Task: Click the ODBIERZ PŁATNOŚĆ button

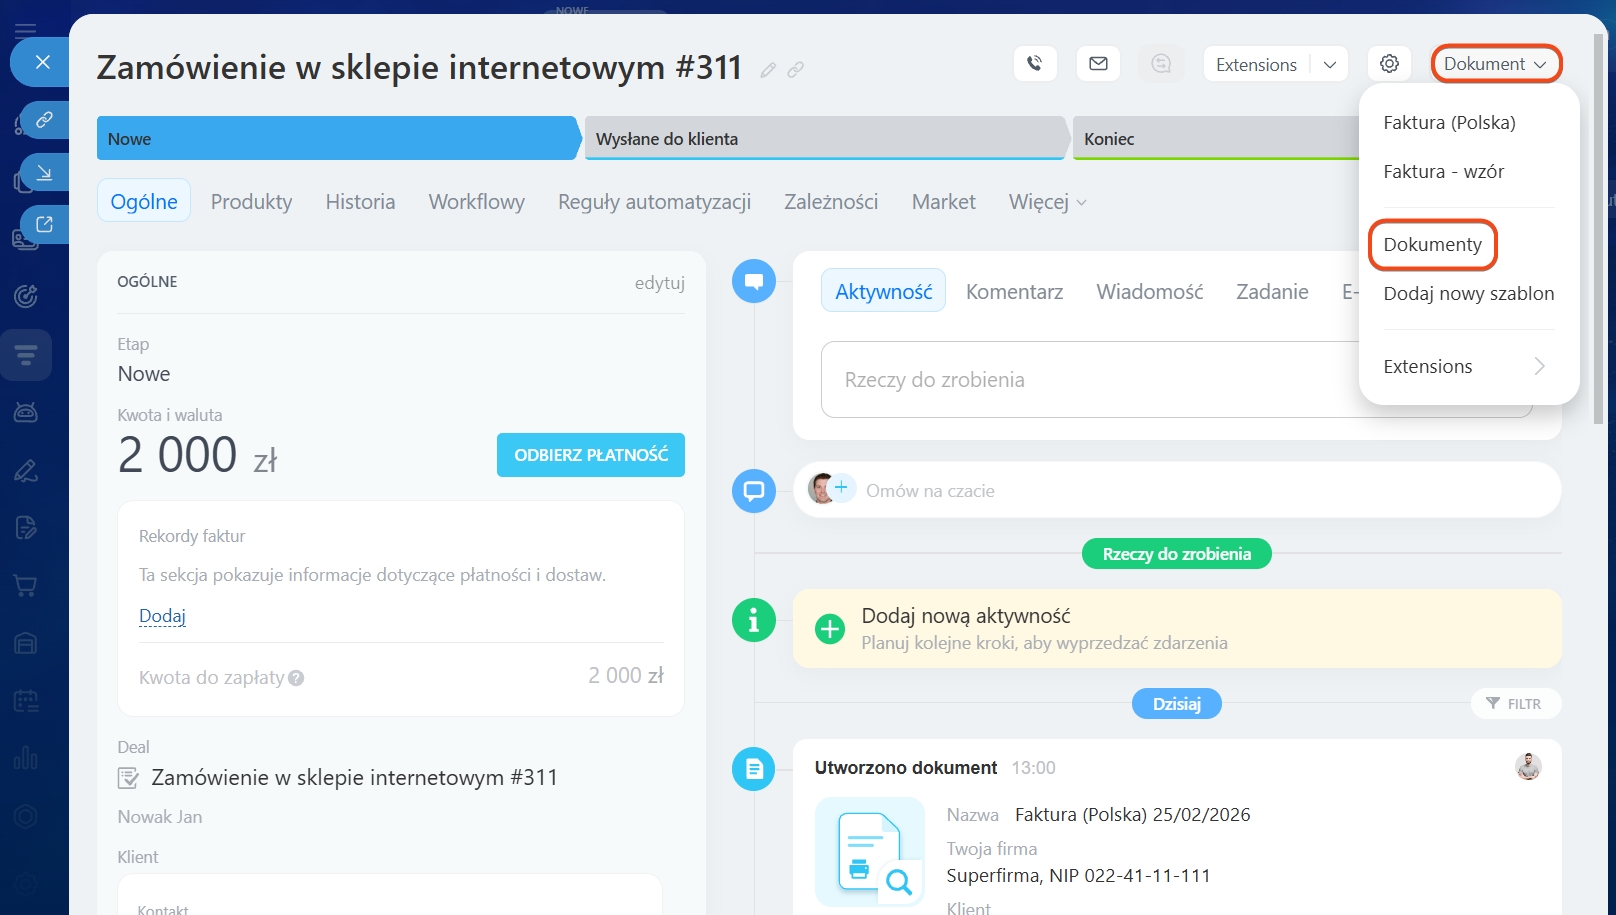Action: click(591, 455)
